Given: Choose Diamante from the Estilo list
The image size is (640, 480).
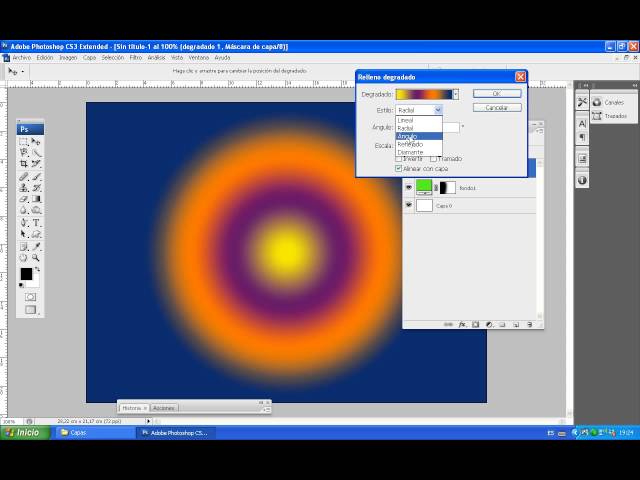Looking at the screenshot, I should [x=419, y=152].
